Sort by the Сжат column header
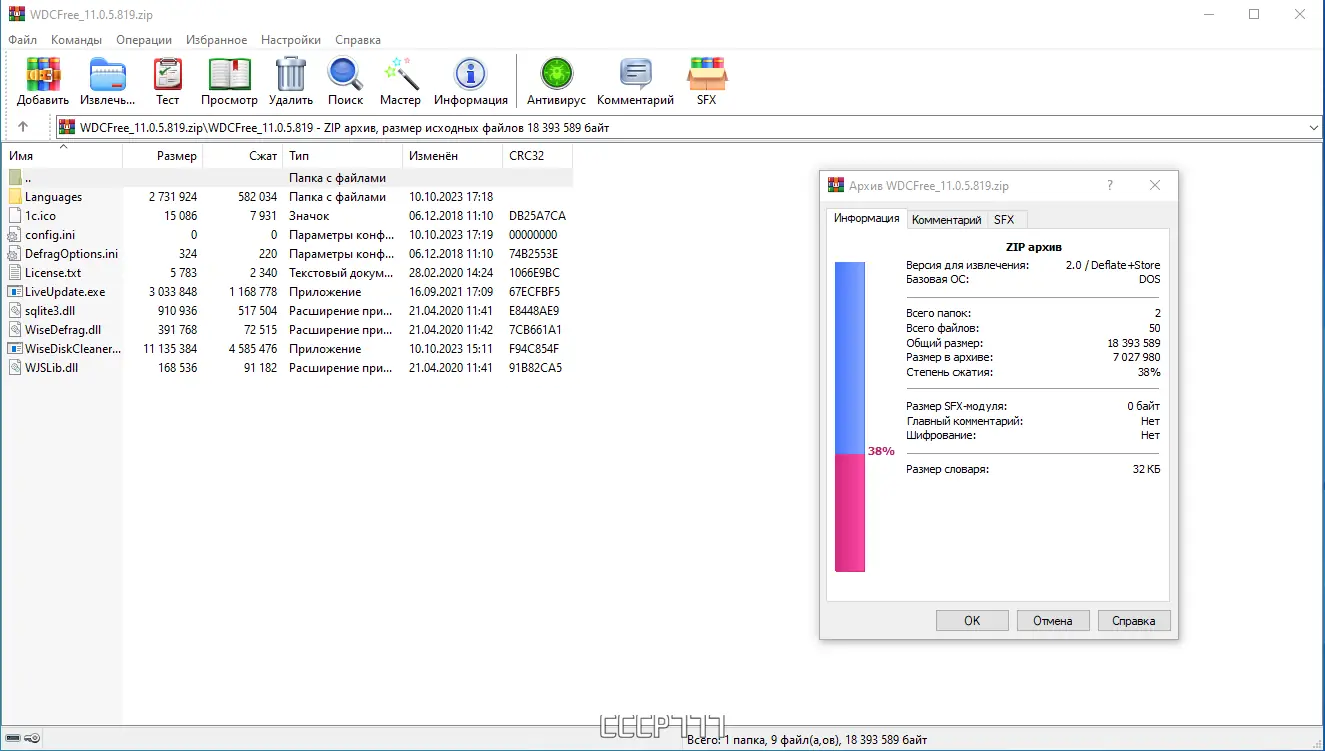The image size is (1325, 751). click(243, 156)
